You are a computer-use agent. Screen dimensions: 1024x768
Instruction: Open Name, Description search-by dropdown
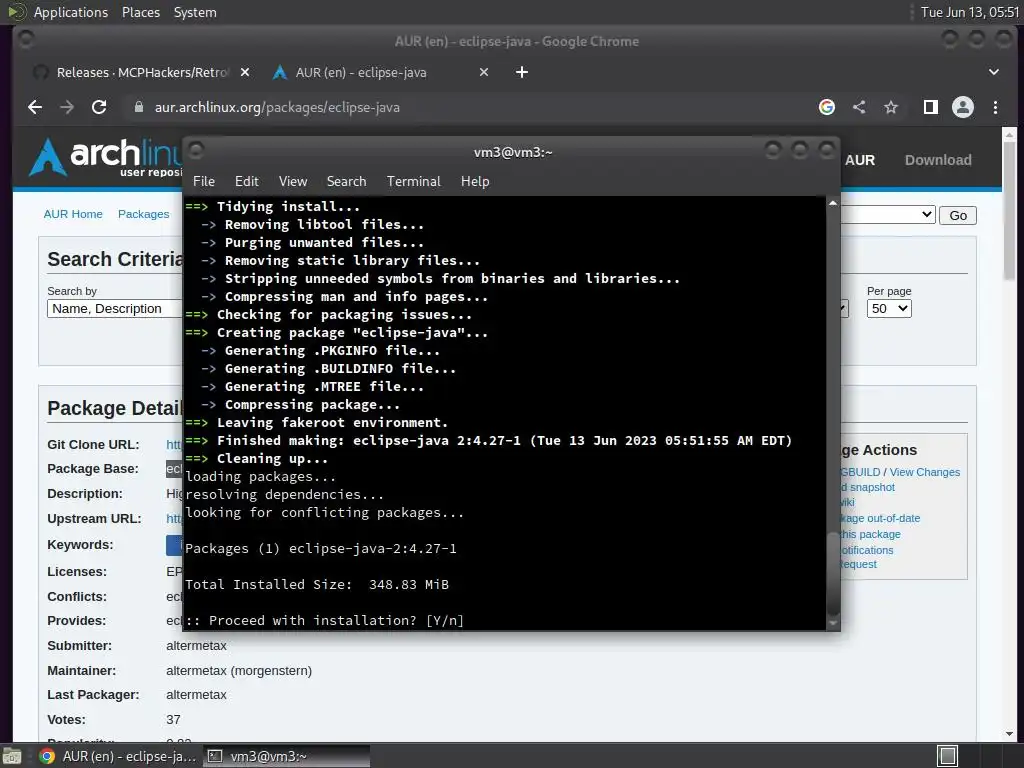click(x=114, y=308)
